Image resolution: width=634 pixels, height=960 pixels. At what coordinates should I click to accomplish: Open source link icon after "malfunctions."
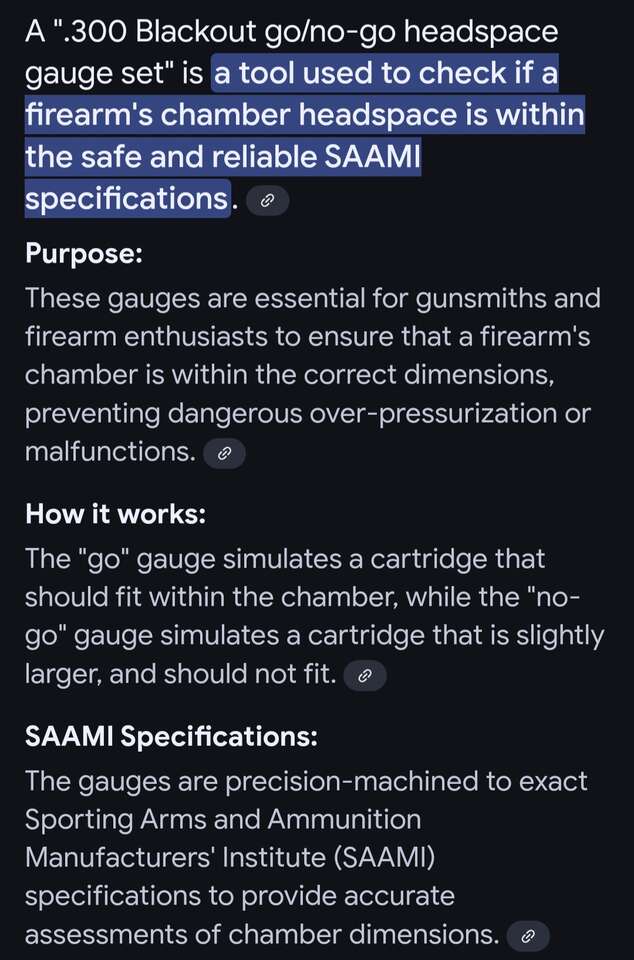224,454
